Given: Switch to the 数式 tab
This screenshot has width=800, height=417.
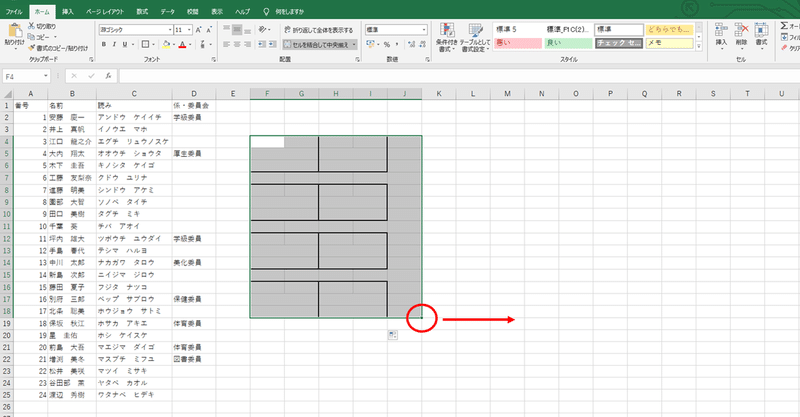Looking at the screenshot, I should click(x=142, y=11).
